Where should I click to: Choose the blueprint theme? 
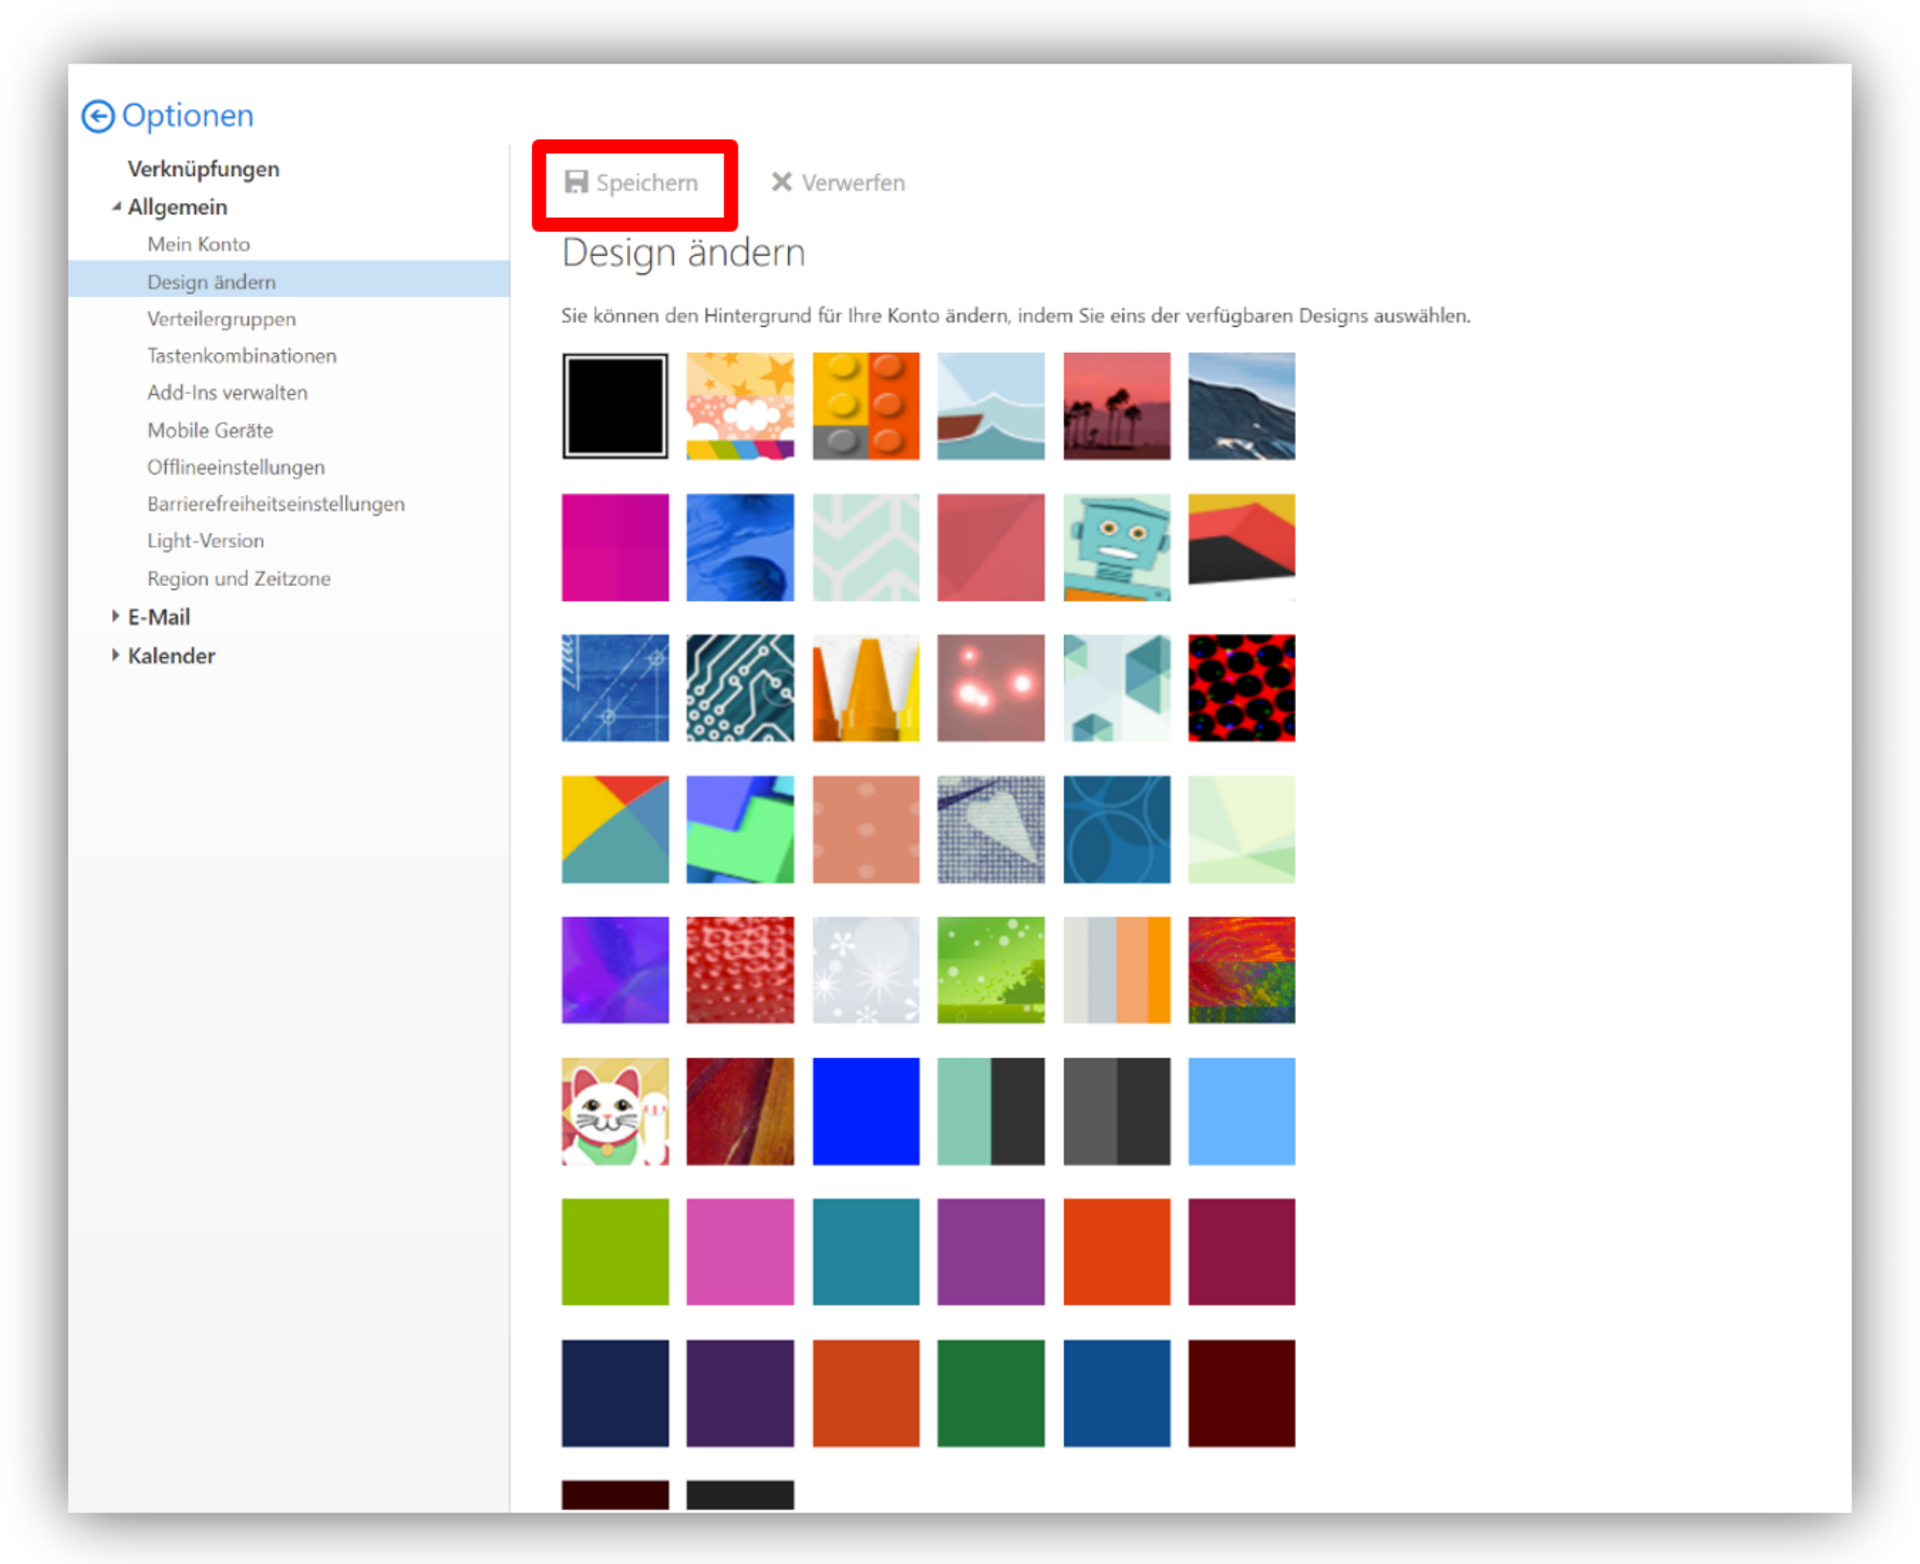(615, 688)
